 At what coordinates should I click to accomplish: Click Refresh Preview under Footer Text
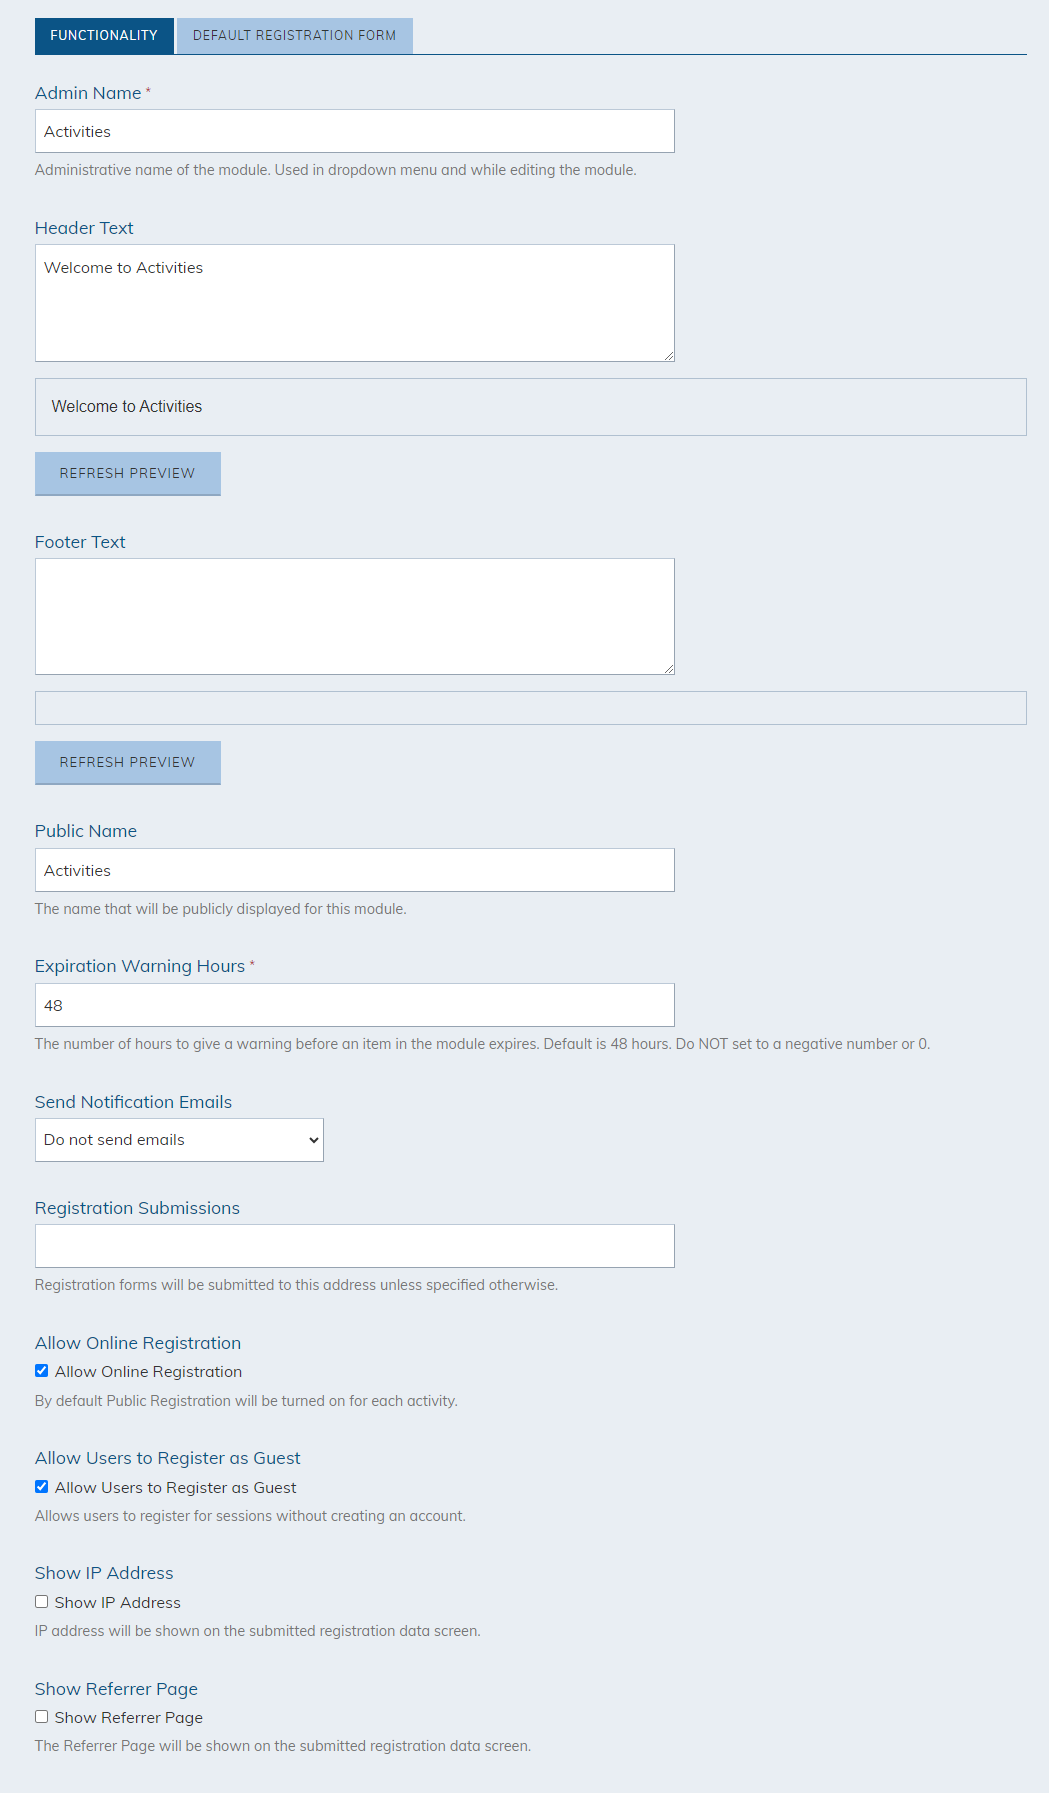(x=128, y=762)
